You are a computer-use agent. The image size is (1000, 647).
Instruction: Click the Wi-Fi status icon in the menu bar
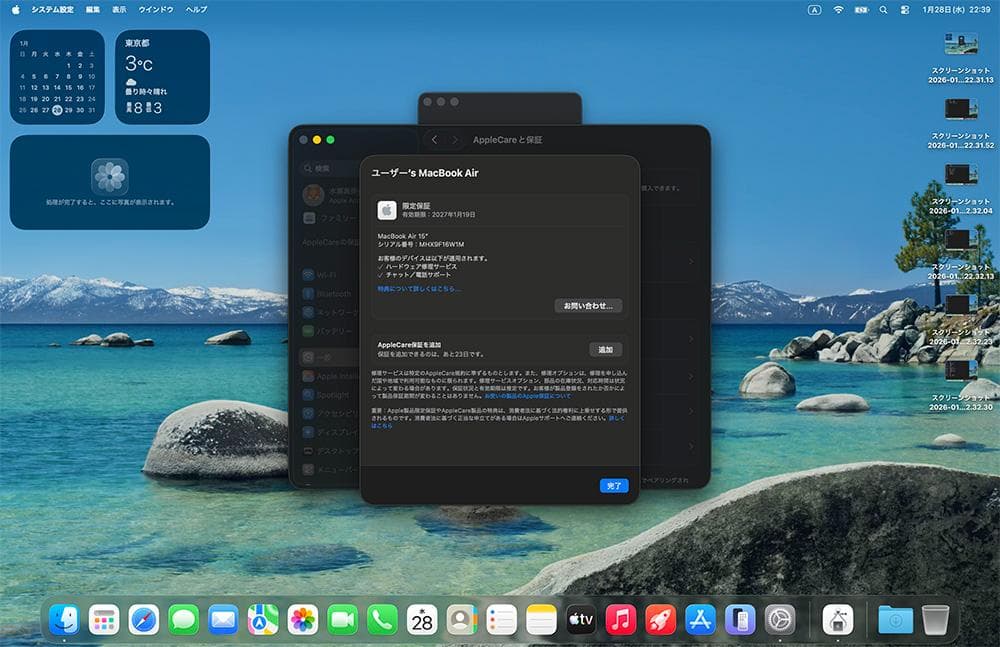click(x=837, y=9)
